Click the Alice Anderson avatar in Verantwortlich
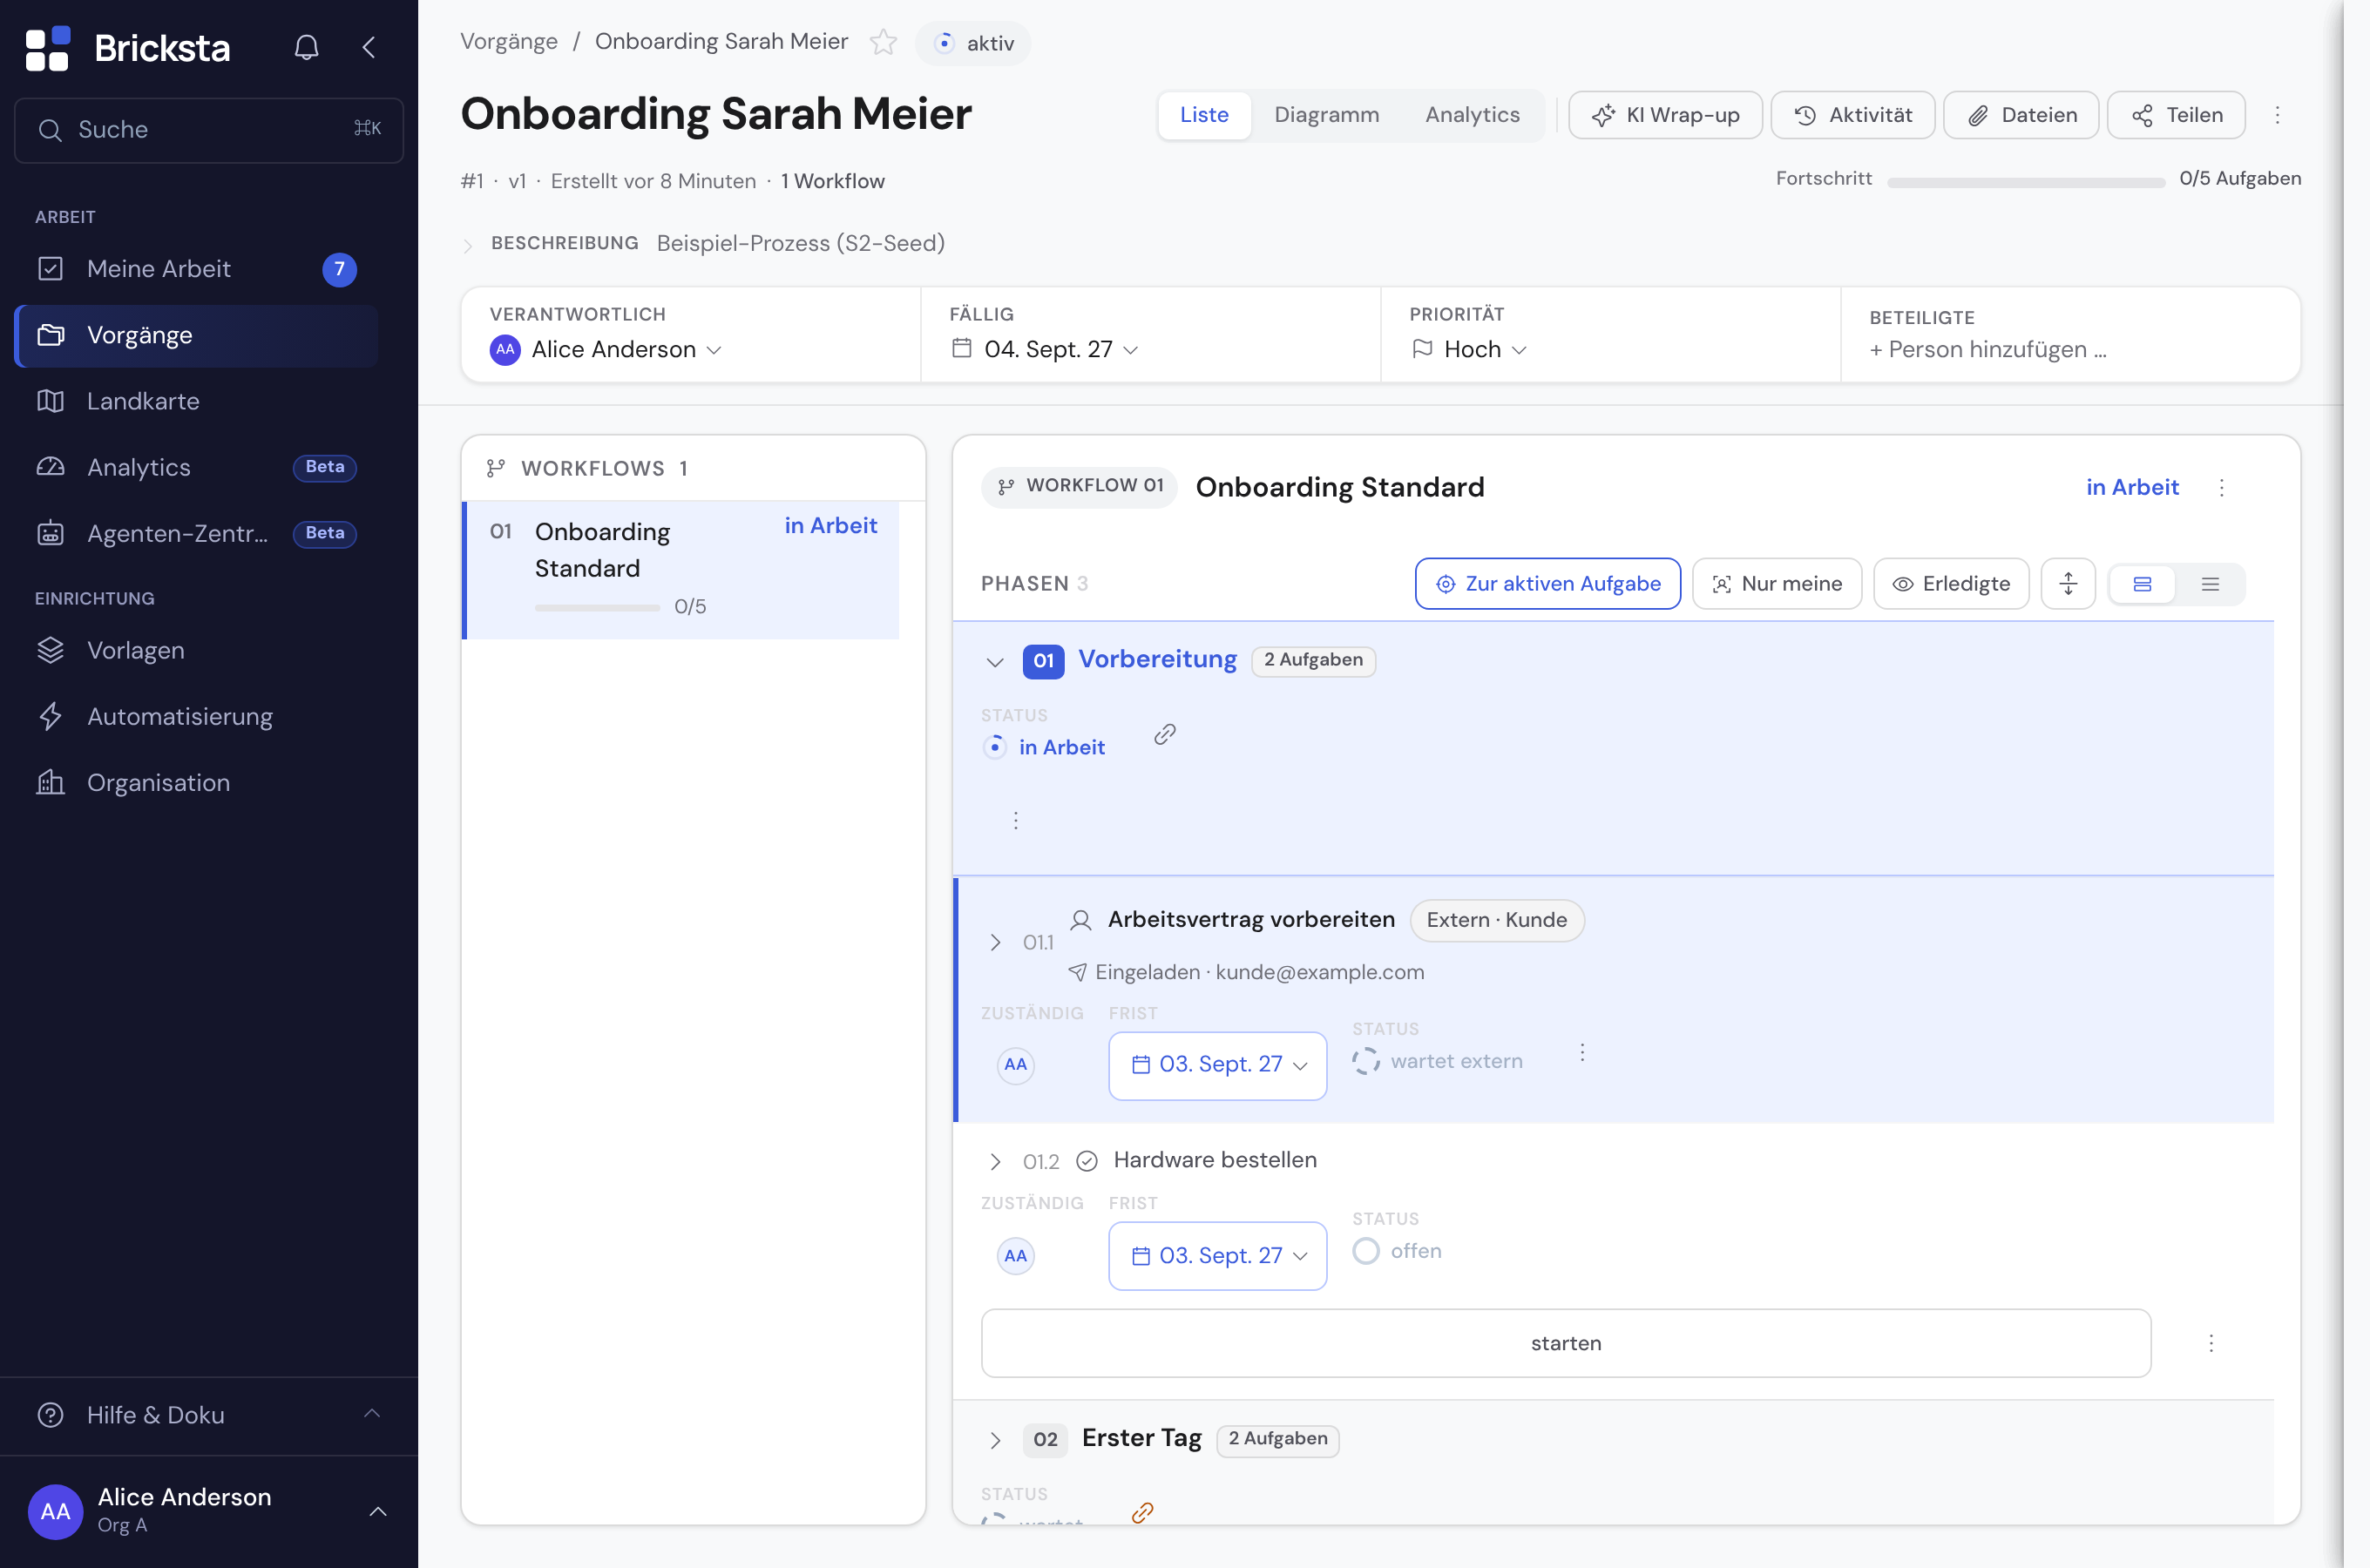Viewport: 2370px width, 1568px height. pos(505,350)
